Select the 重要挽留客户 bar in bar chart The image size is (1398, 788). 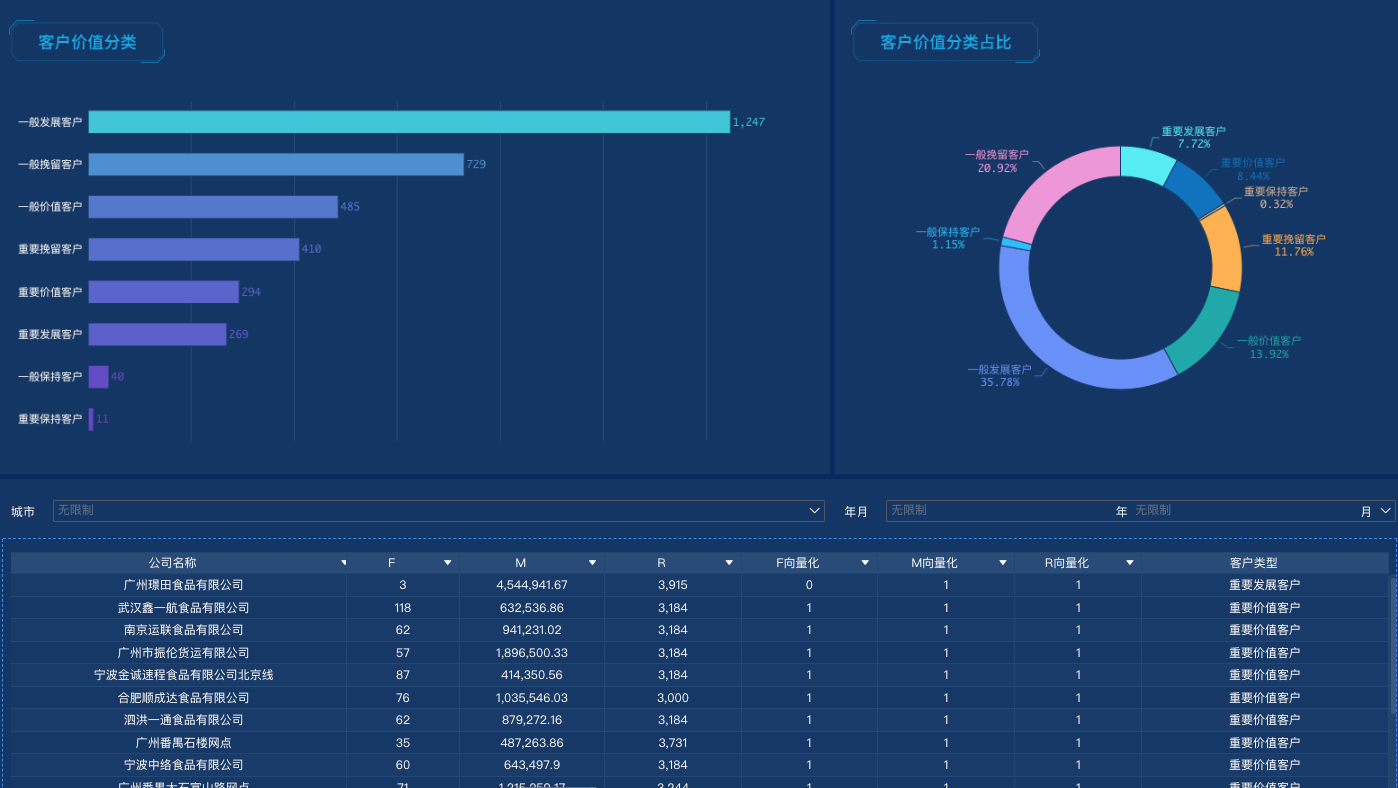point(194,249)
